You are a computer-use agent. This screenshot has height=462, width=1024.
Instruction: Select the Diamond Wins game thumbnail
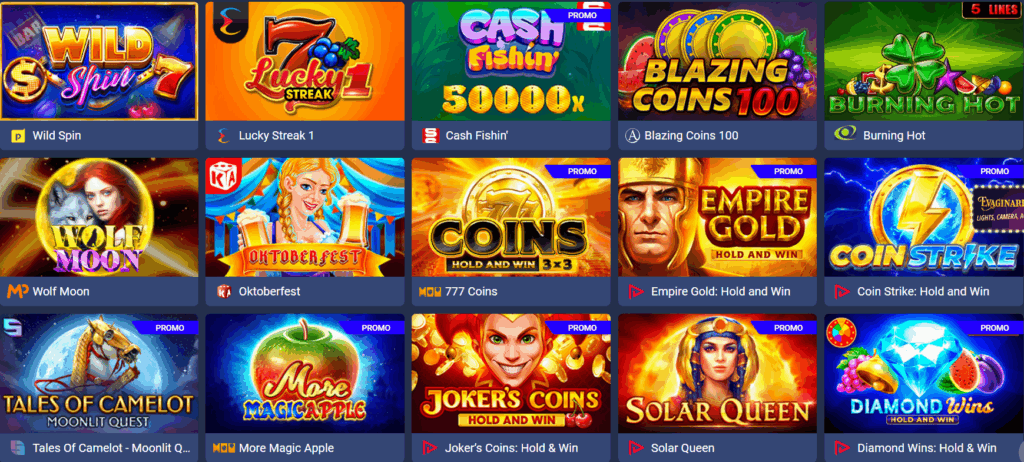point(923,374)
